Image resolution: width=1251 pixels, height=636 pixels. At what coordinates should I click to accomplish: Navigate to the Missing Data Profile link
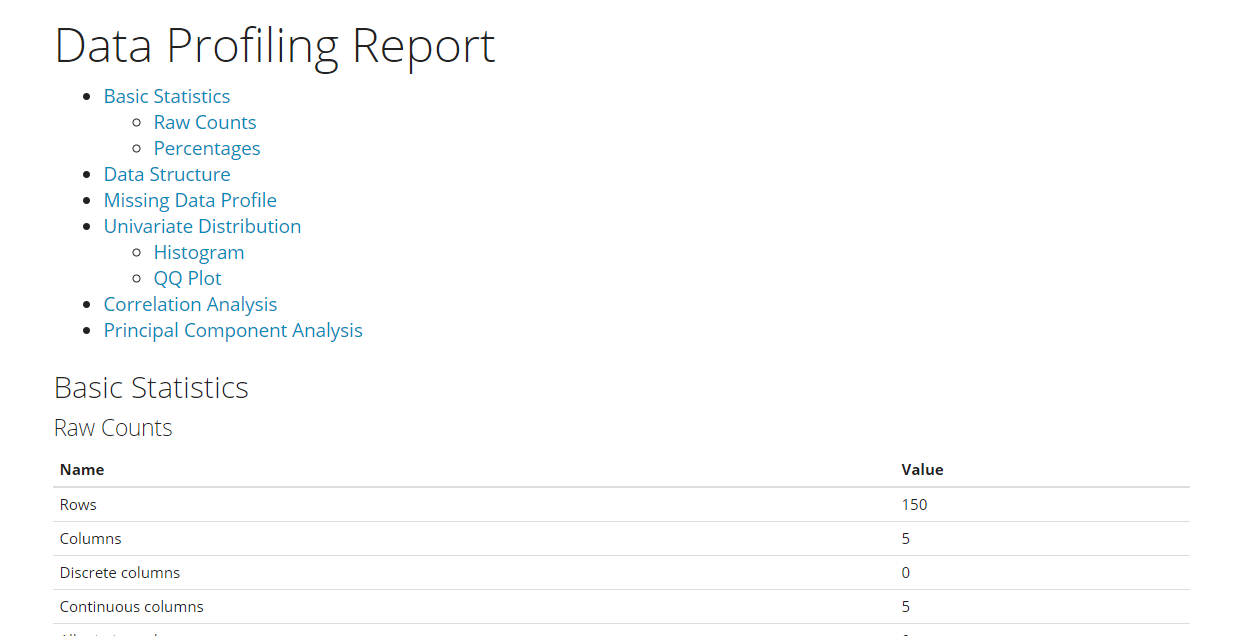coord(190,201)
